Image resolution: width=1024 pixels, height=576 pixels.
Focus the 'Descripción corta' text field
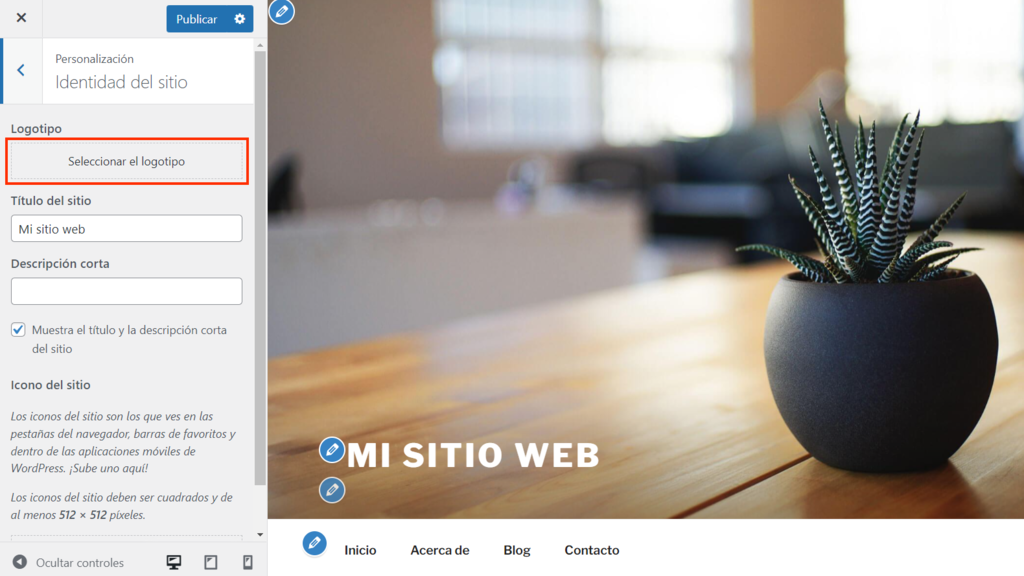[x=126, y=291]
